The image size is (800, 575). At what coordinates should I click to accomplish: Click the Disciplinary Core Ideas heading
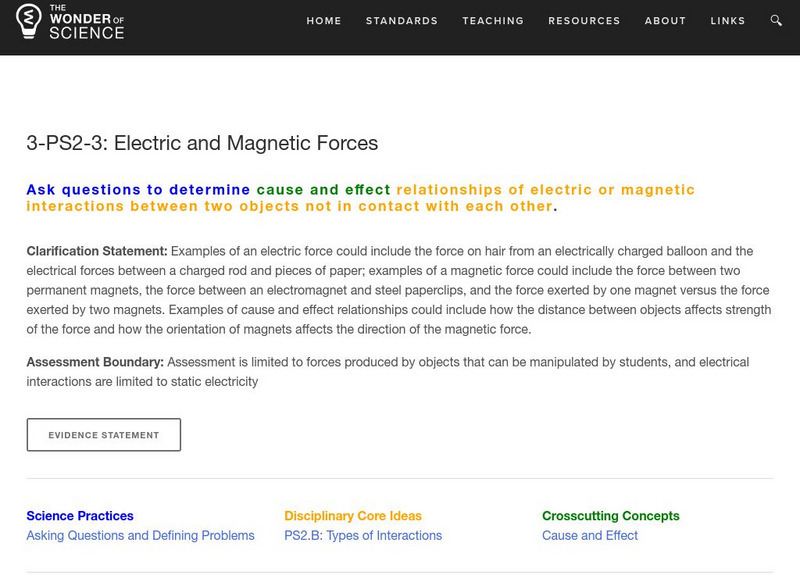[353, 516]
